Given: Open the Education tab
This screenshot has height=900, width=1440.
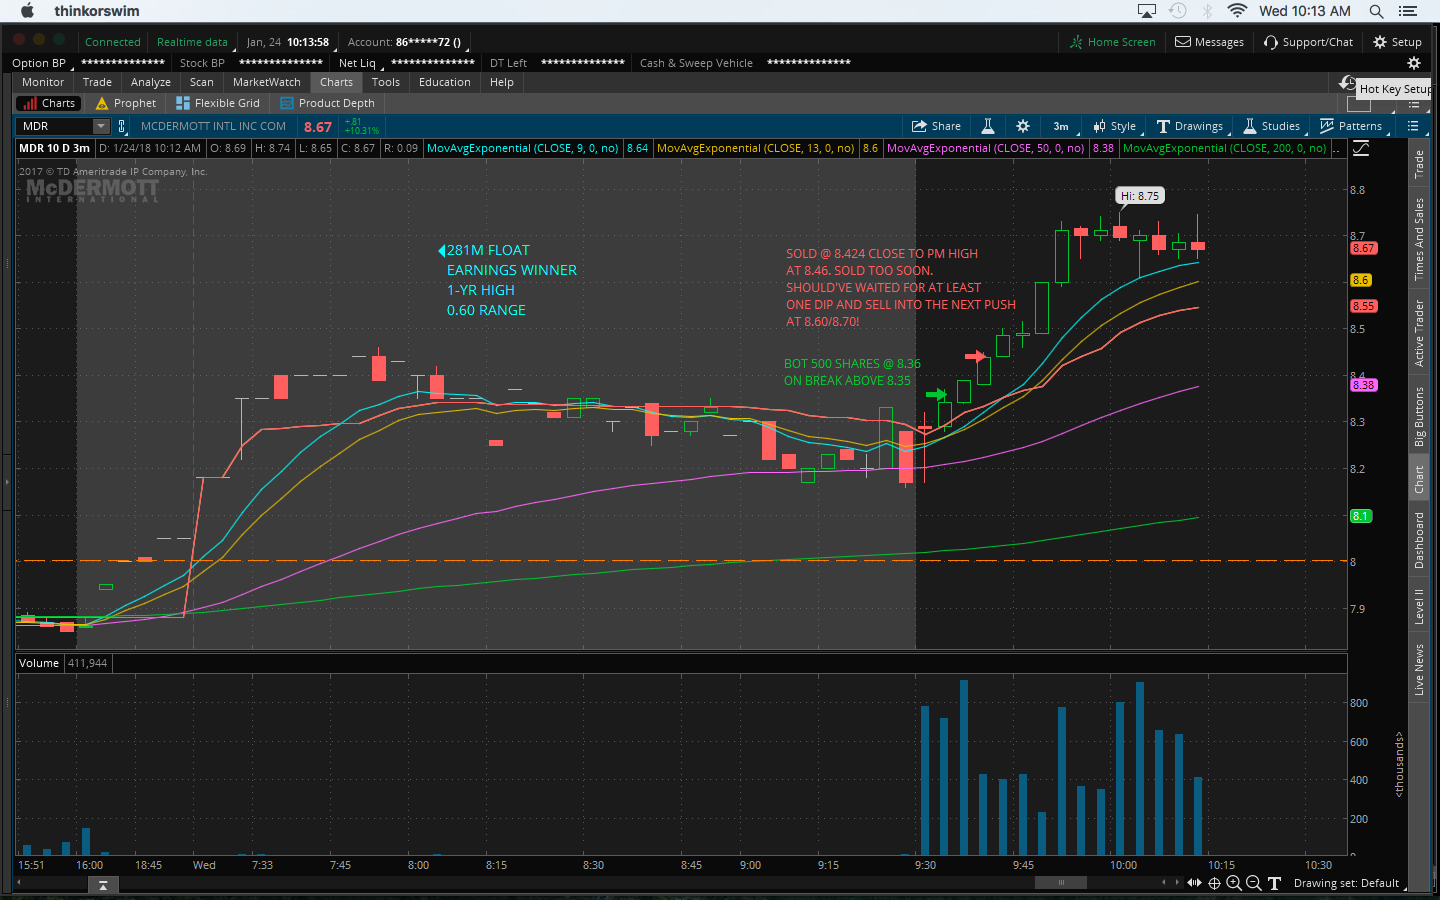Looking at the screenshot, I should pos(445,82).
